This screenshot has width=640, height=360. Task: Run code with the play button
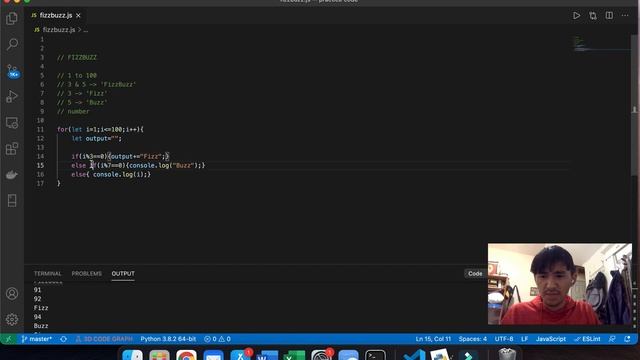(576, 16)
